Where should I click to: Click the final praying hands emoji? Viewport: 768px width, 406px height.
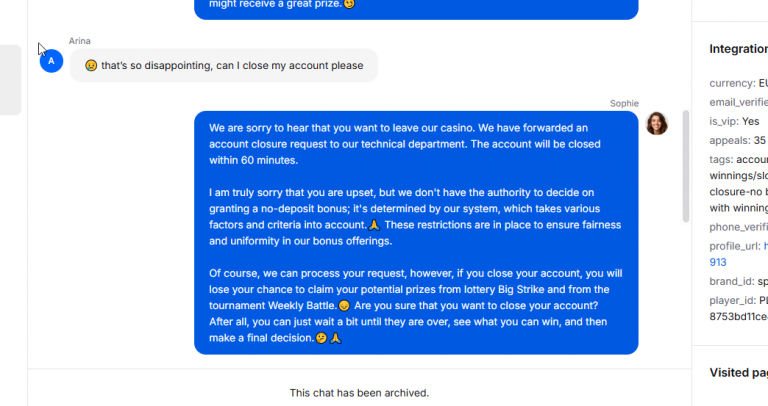[x=336, y=338]
